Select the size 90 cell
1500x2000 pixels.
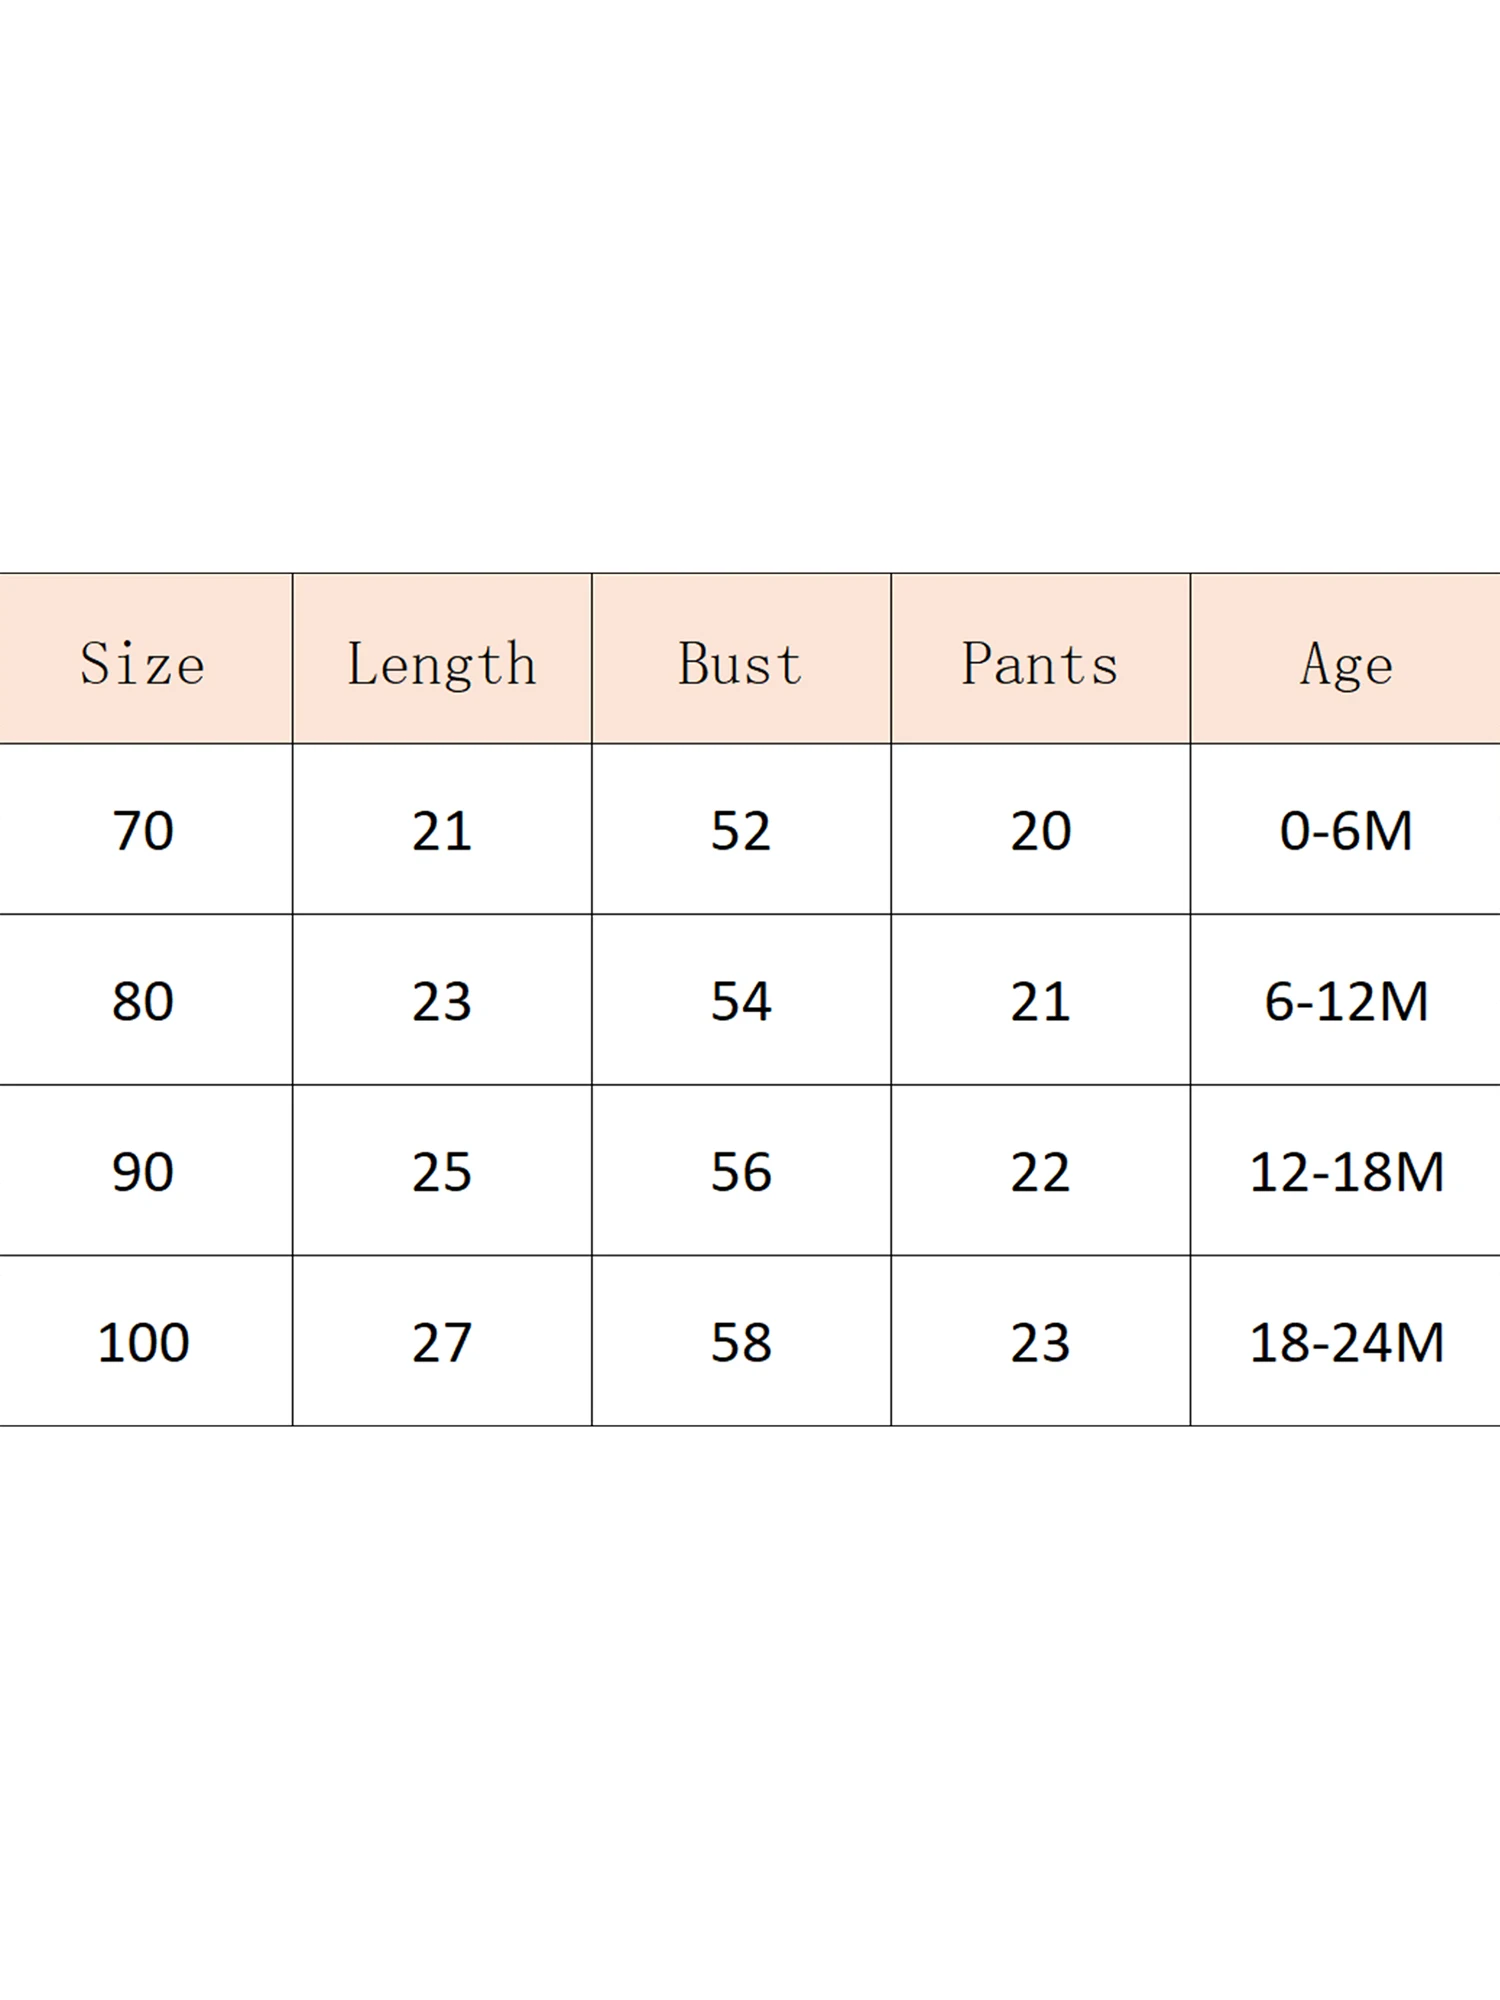[x=143, y=1172]
